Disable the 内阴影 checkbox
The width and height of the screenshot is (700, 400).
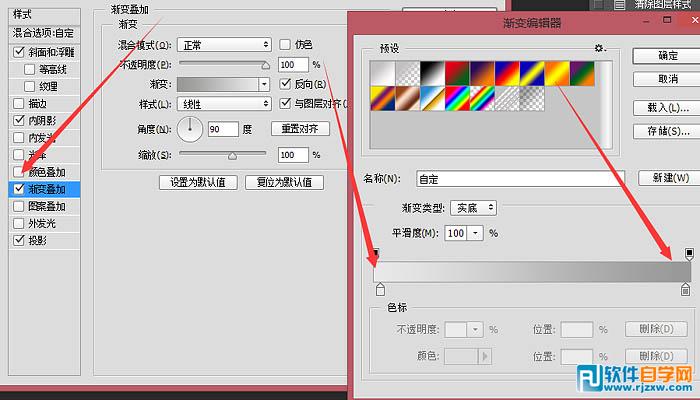tap(19, 120)
